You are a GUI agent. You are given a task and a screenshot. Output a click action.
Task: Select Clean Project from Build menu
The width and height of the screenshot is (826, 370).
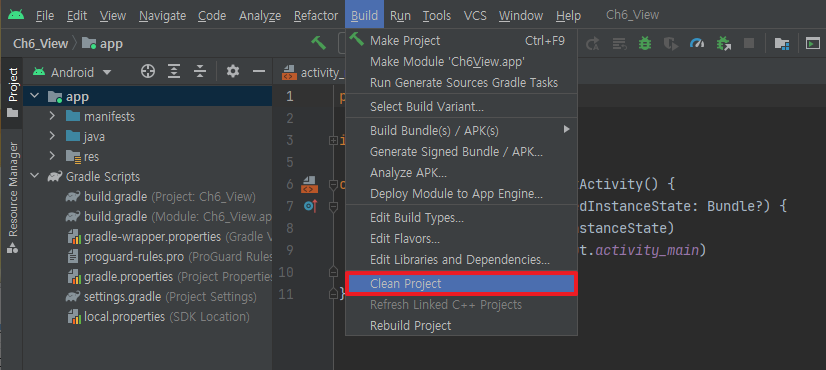tap(461, 284)
